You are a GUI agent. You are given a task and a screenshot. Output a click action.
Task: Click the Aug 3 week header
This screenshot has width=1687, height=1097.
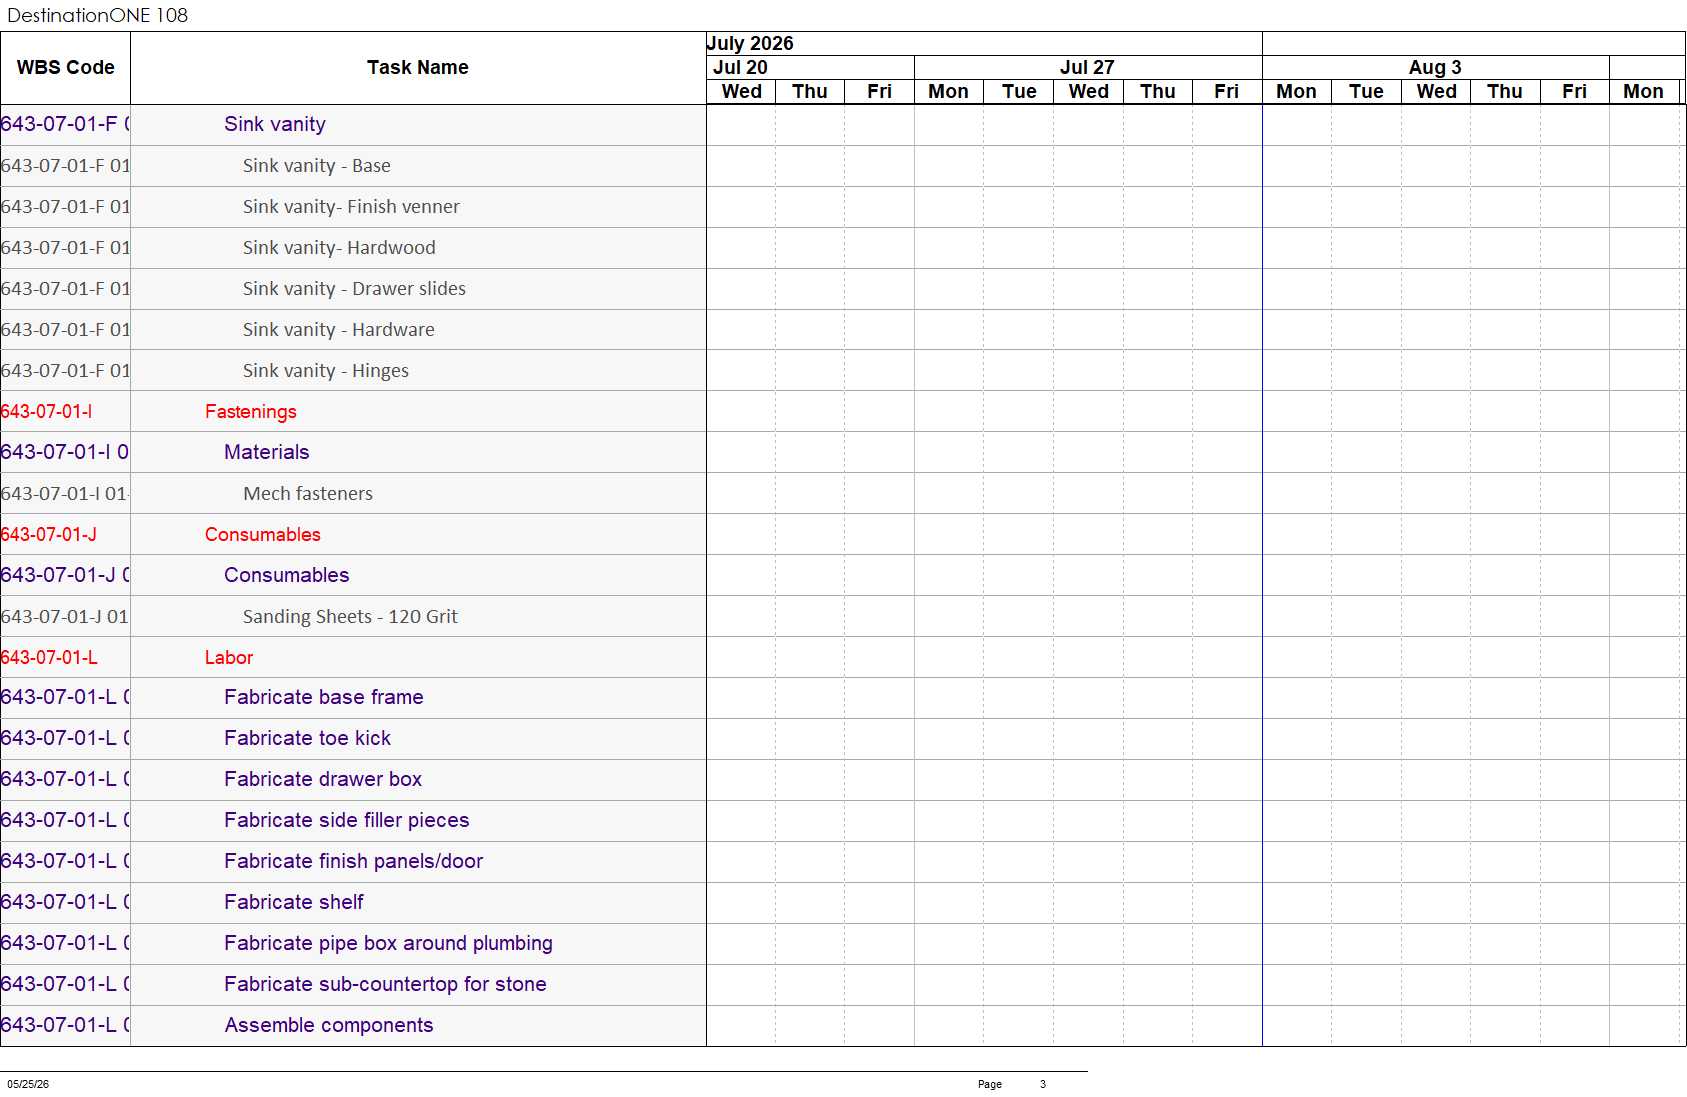pyautogui.click(x=1435, y=68)
